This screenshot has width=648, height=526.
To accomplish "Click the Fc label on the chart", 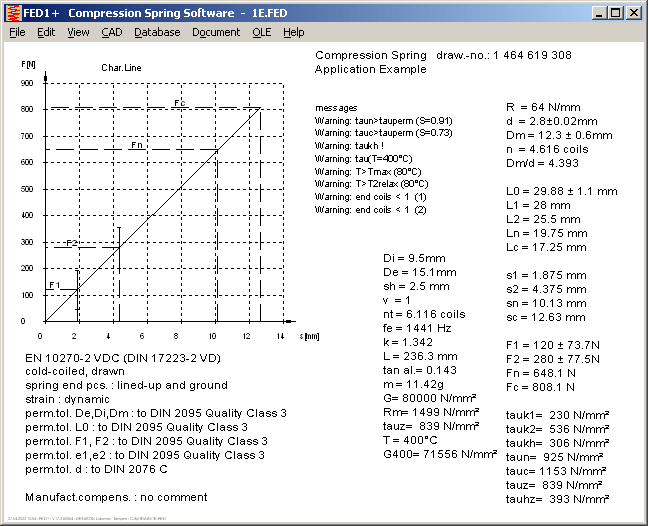I will coord(179,103).
